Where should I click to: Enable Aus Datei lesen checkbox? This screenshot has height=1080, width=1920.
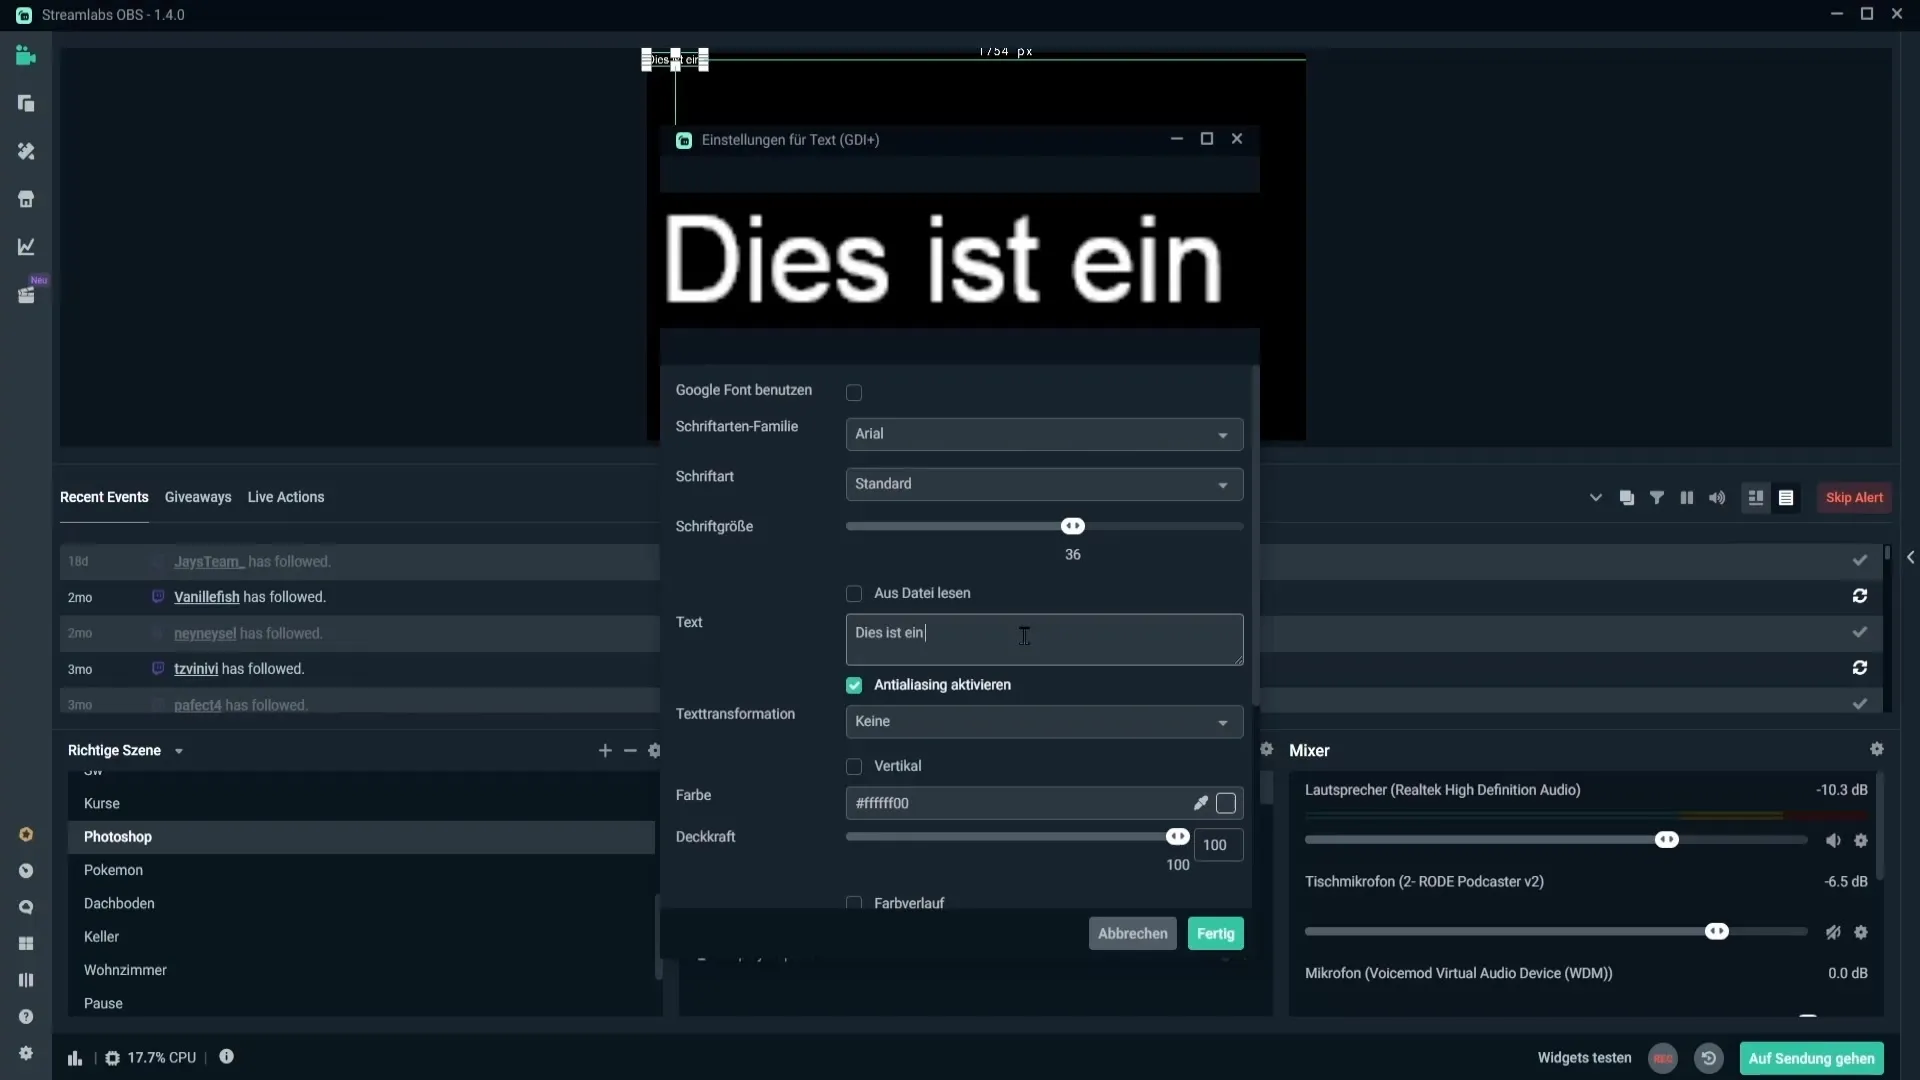854,594
